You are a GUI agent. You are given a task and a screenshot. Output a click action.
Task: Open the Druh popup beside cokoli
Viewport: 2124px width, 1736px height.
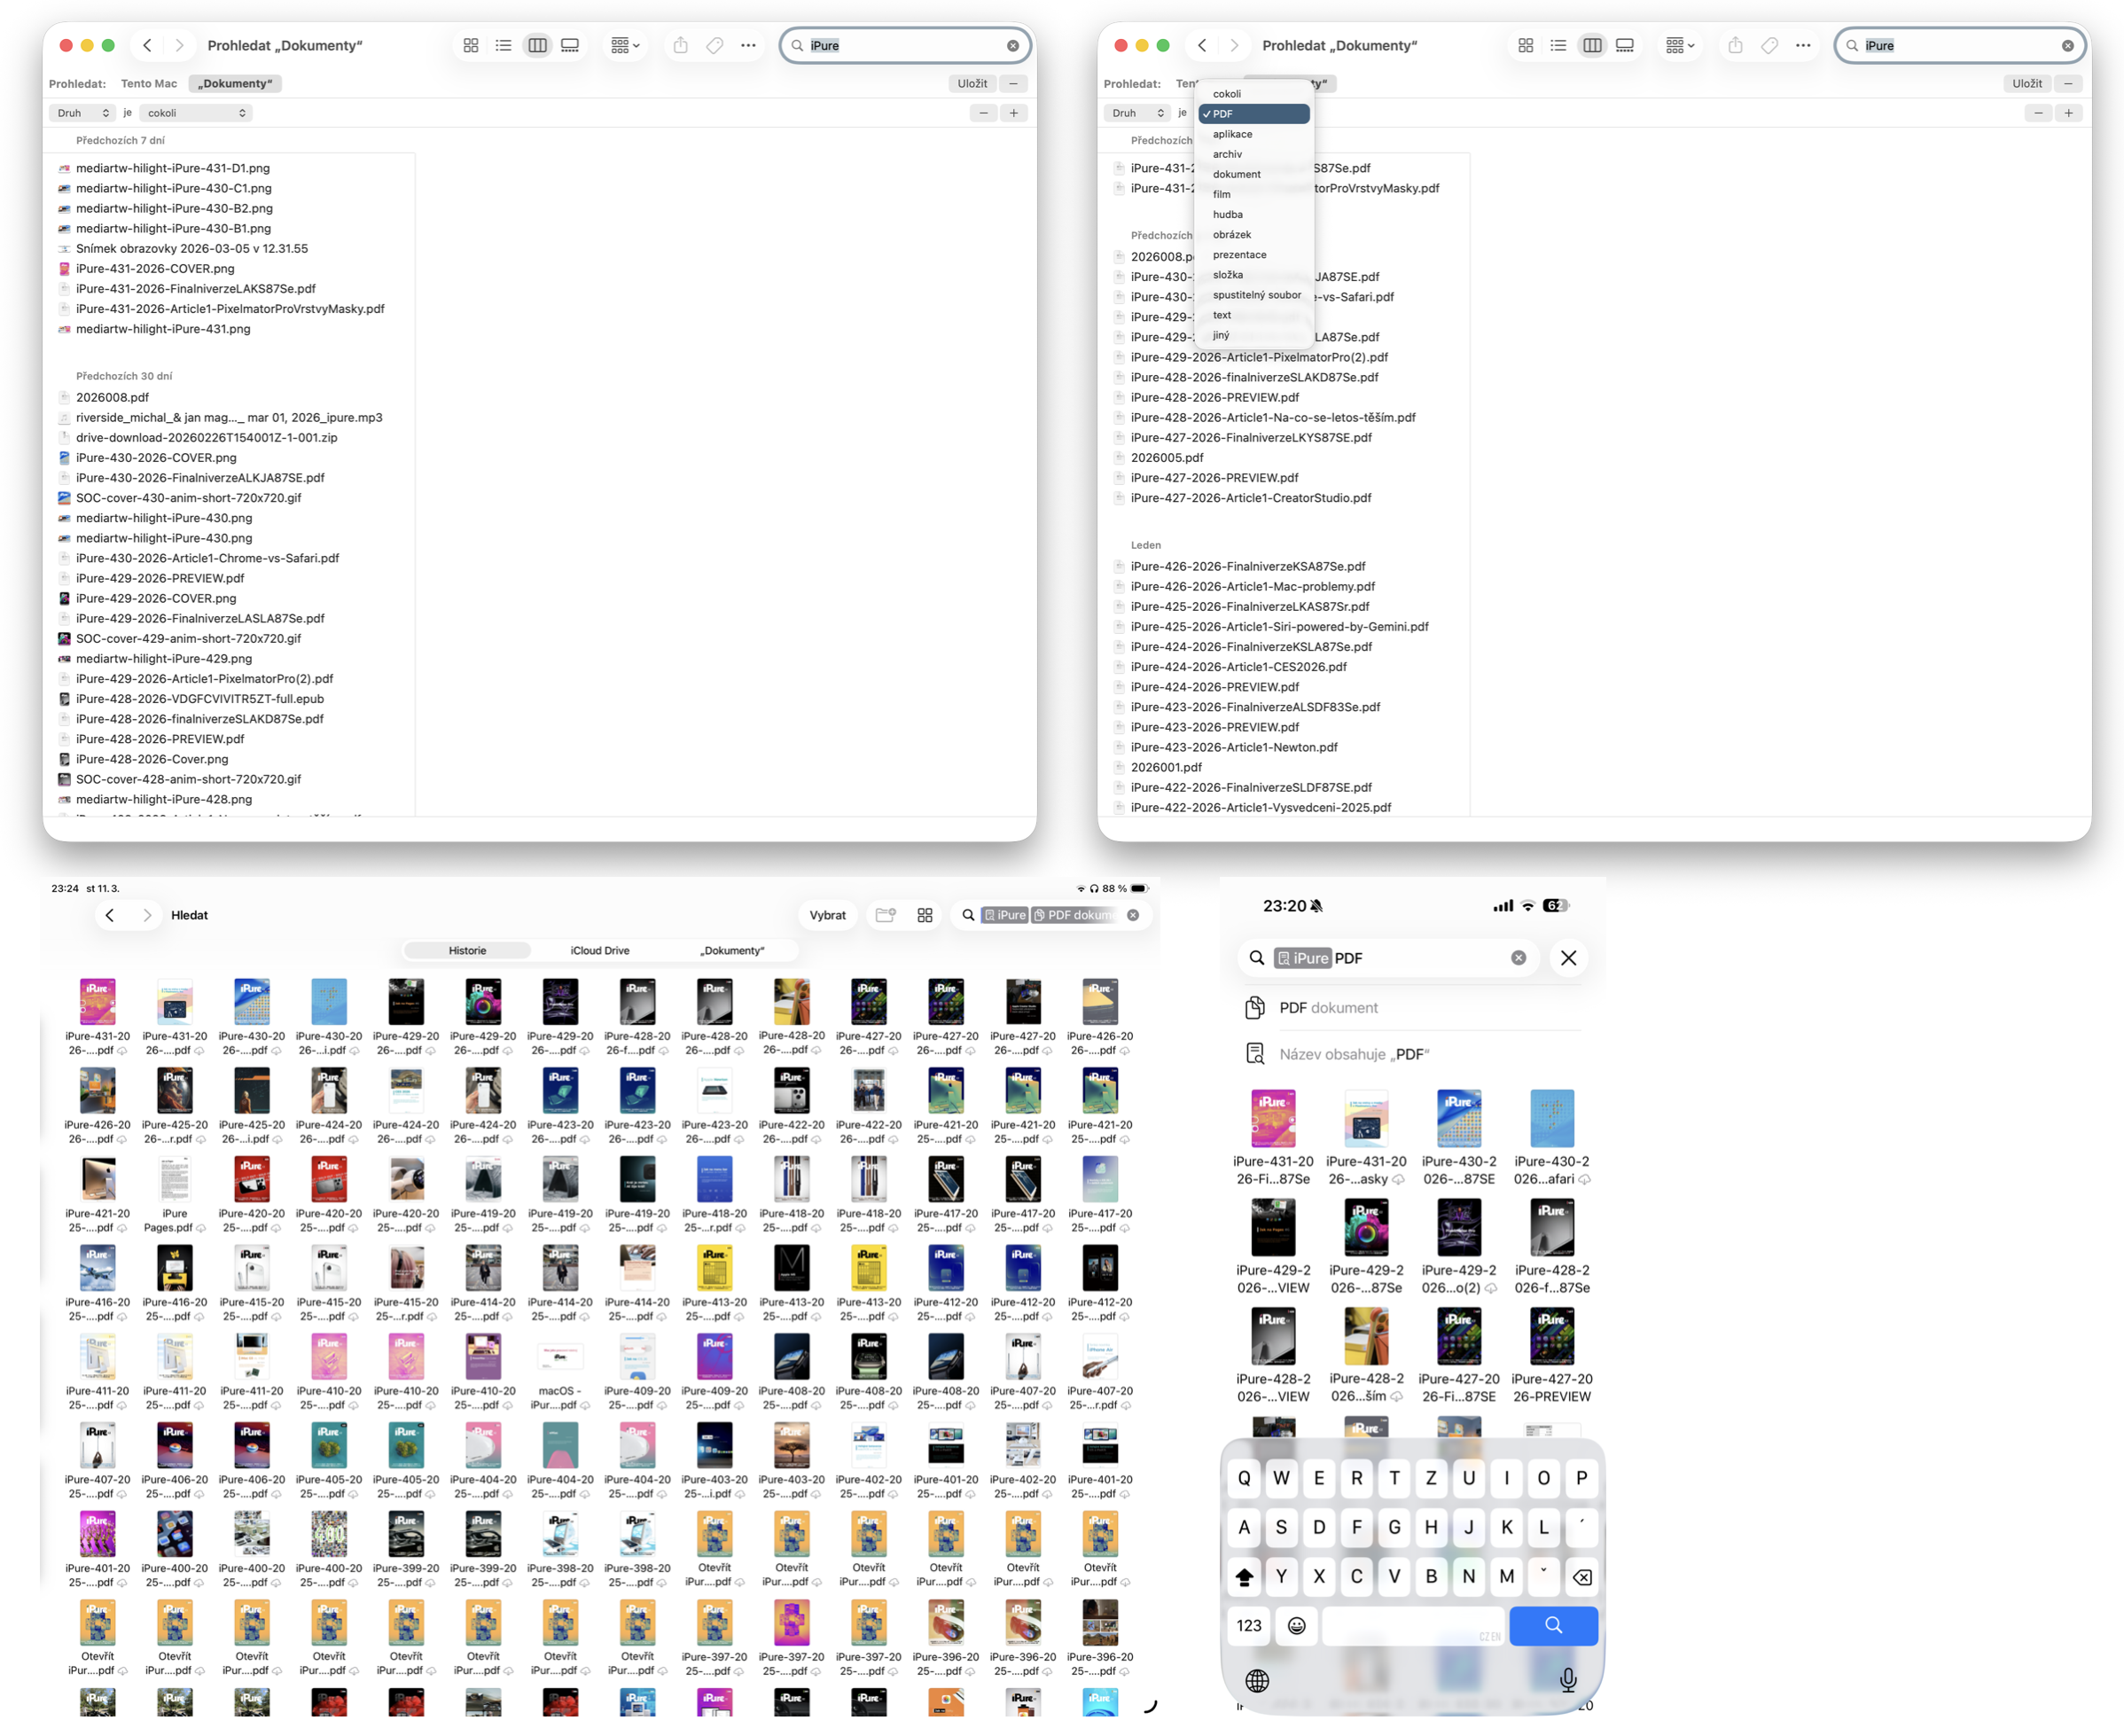tap(83, 113)
